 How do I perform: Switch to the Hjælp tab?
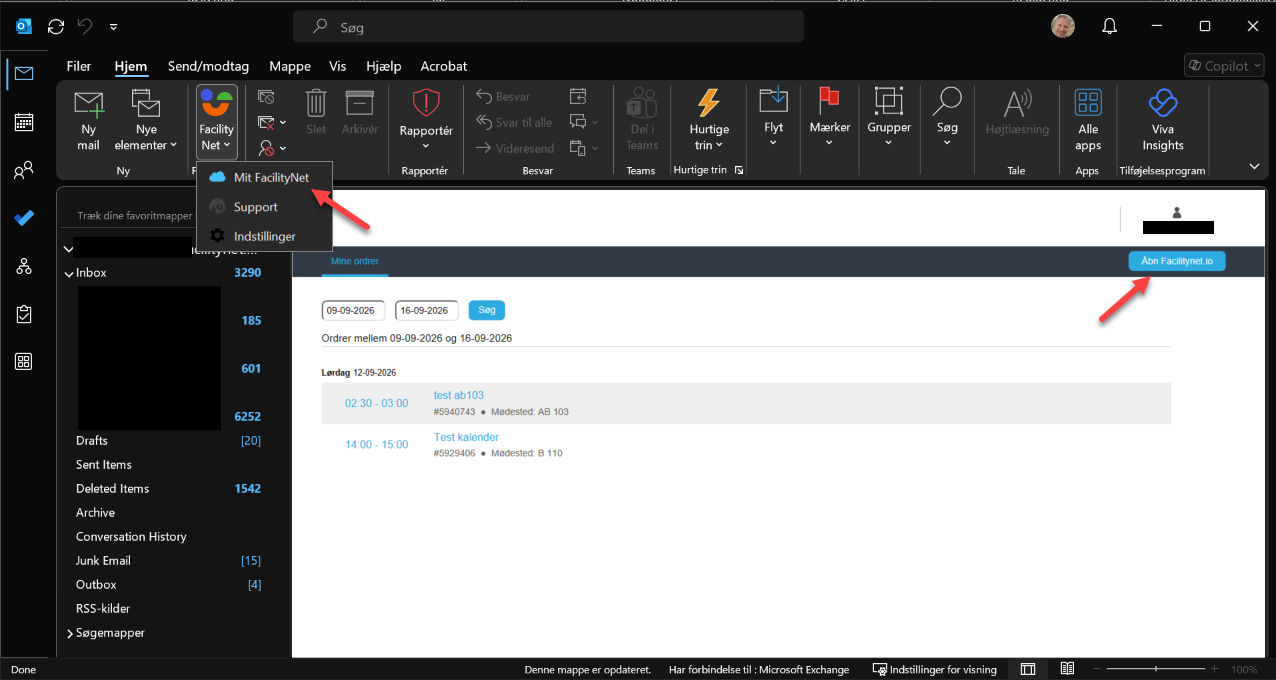click(x=383, y=66)
